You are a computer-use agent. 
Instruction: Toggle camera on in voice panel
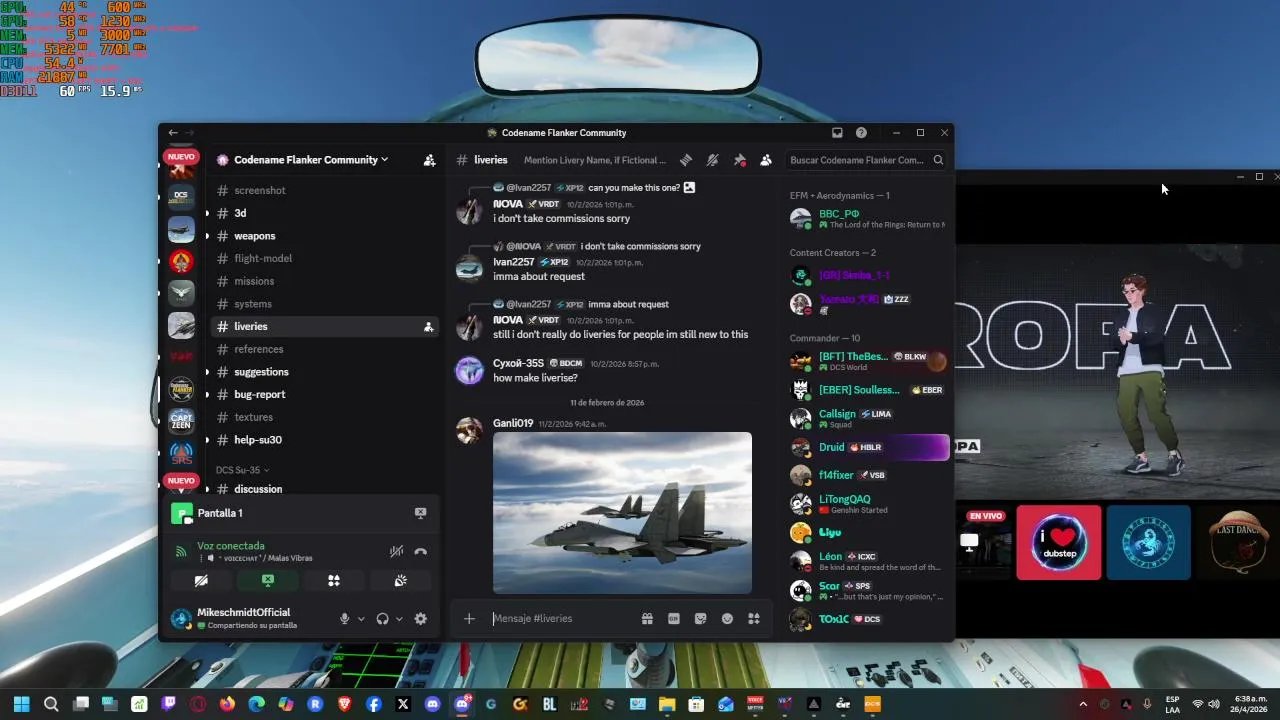(201, 580)
